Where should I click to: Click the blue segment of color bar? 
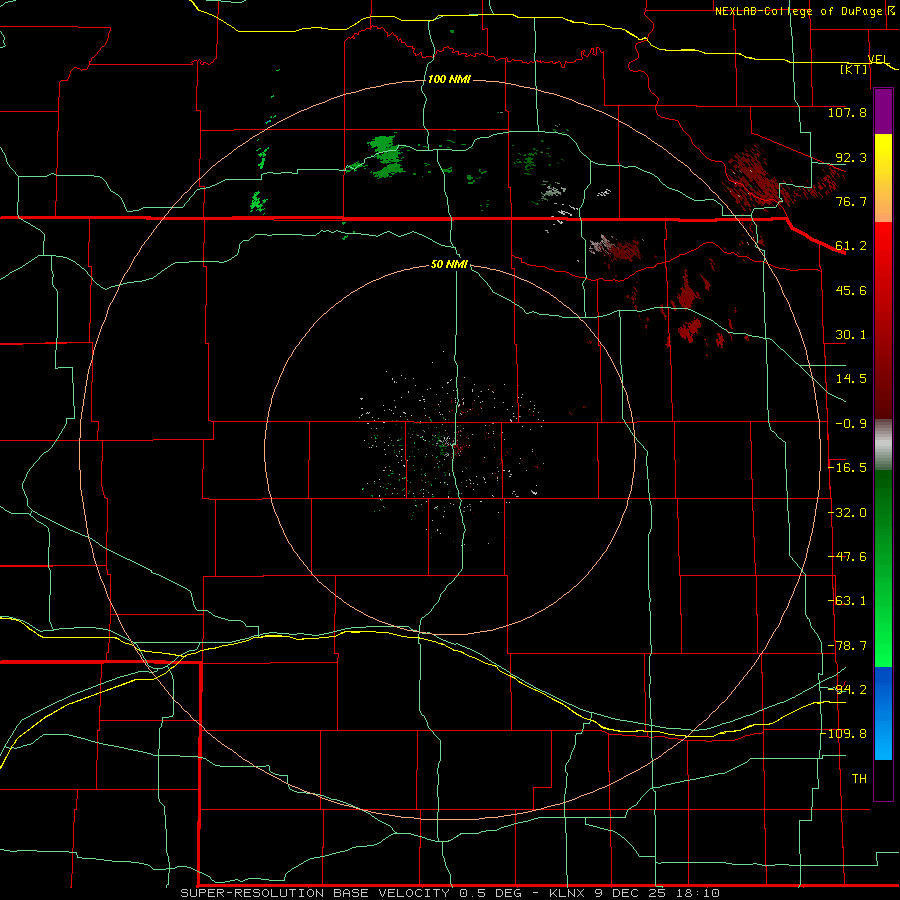tap(883, 713)
